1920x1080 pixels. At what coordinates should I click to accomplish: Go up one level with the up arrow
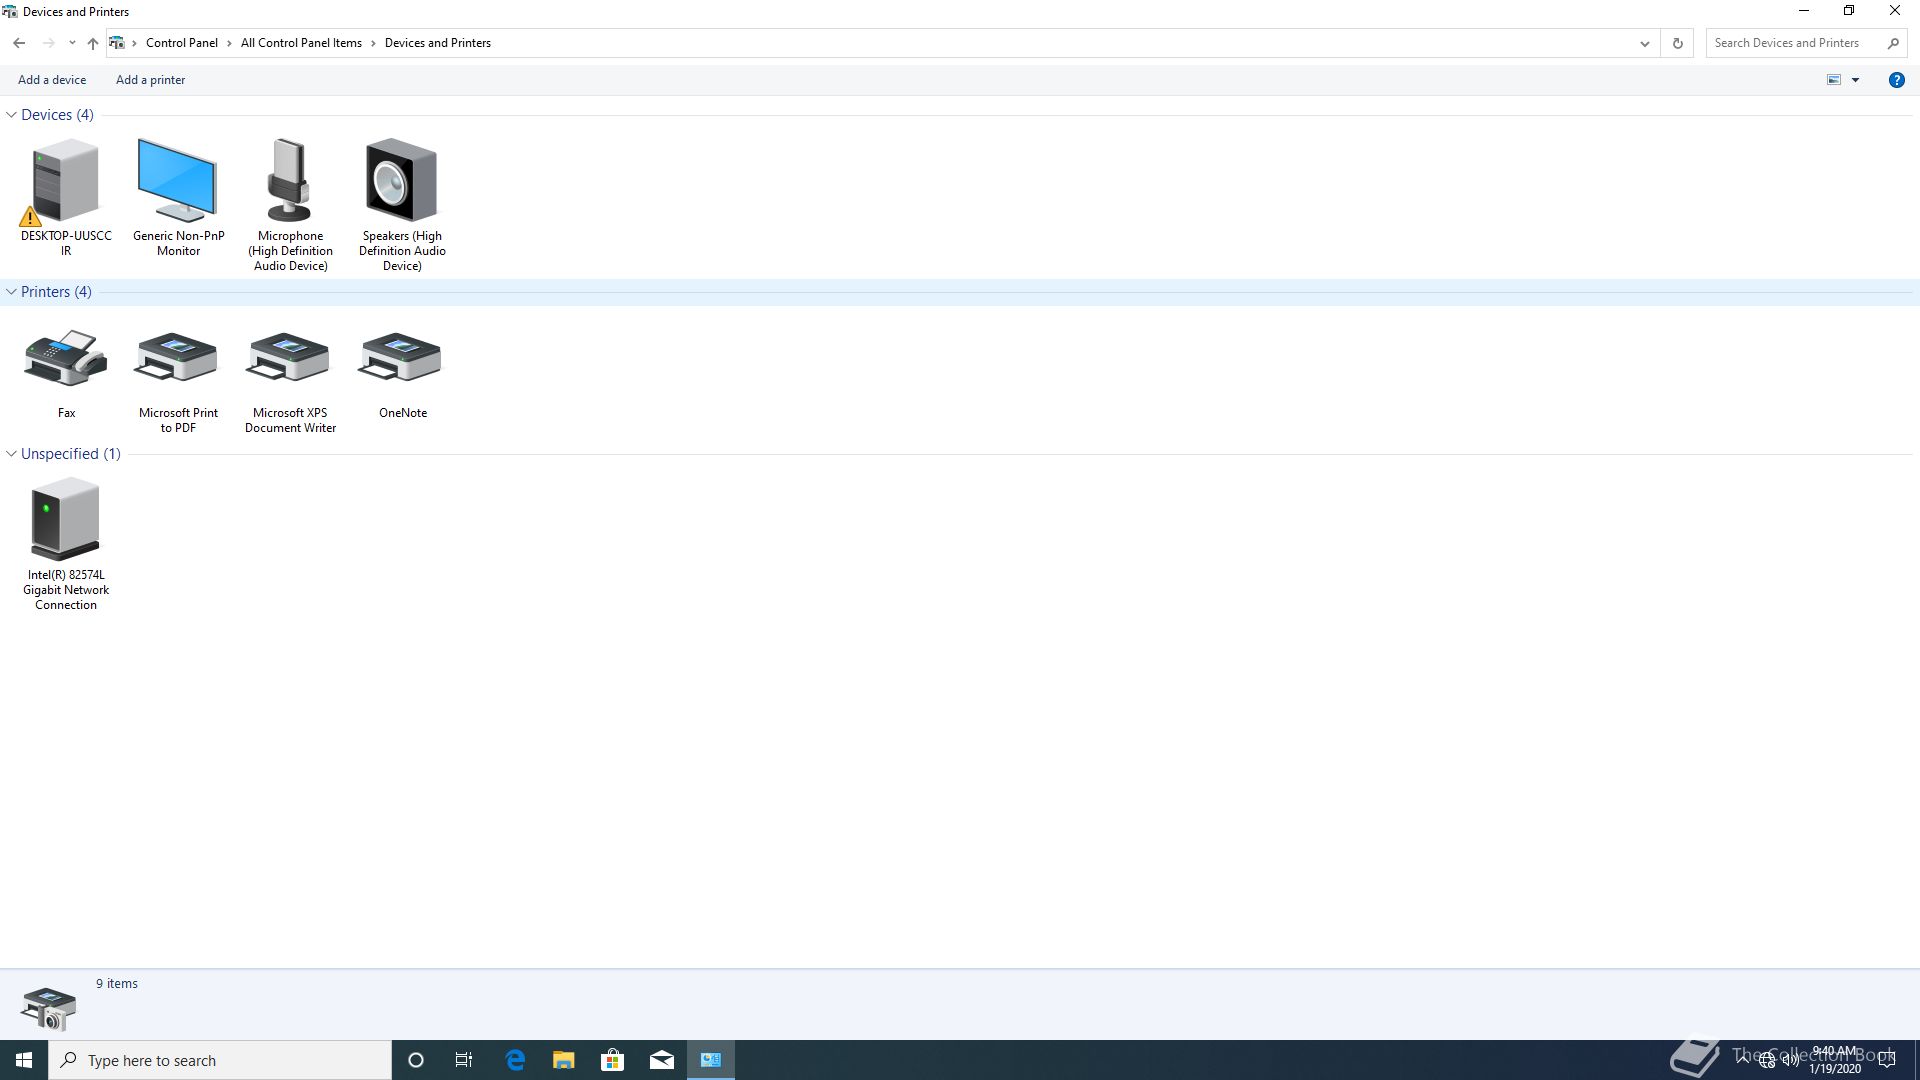[x=92, y=43]
